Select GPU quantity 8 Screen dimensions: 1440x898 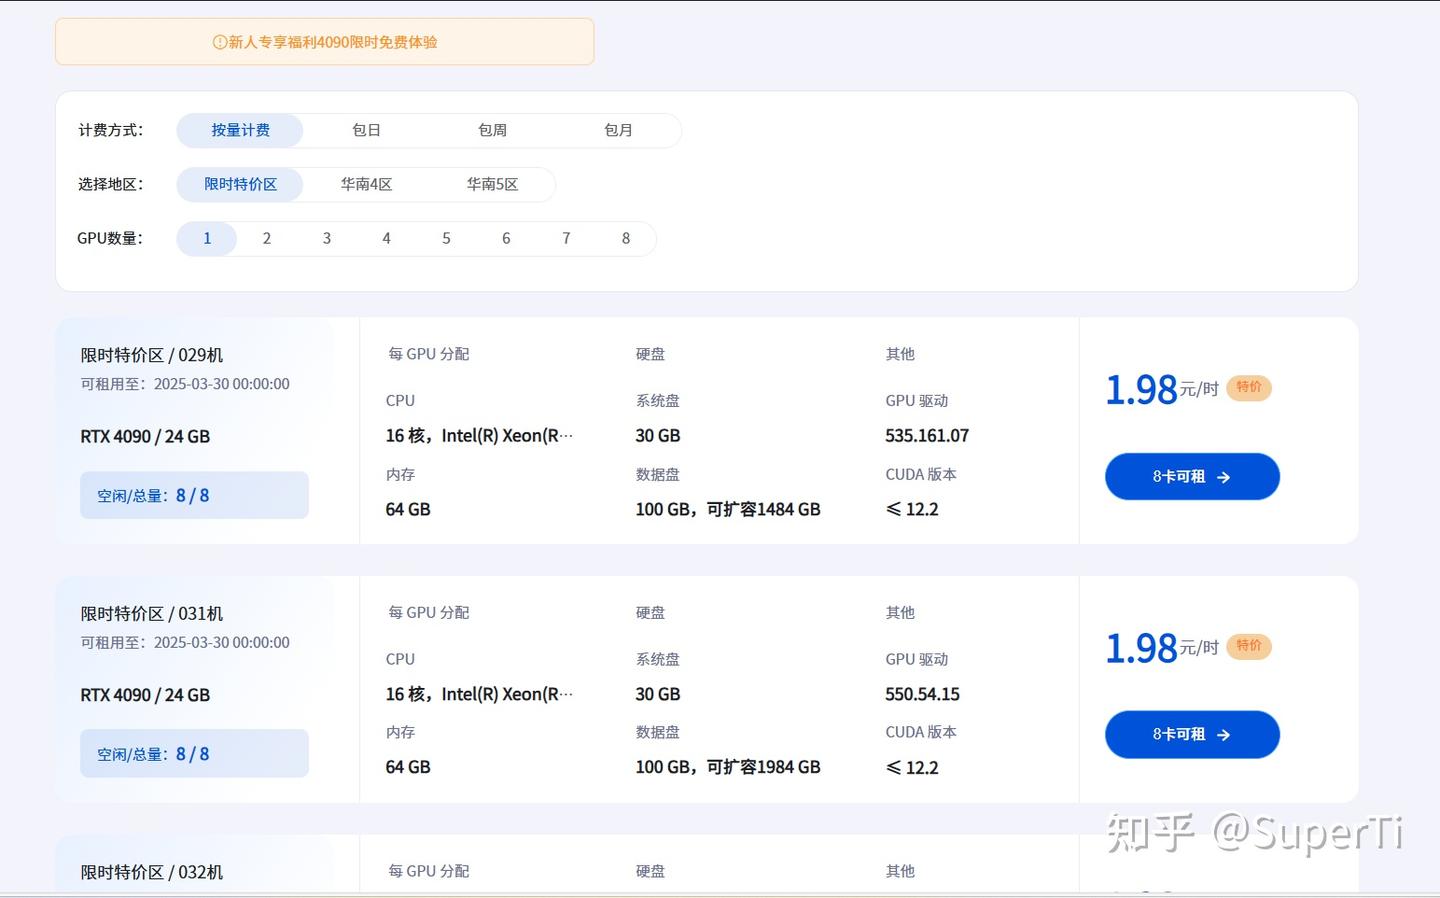pyautogui.click(x=626, y=238)
